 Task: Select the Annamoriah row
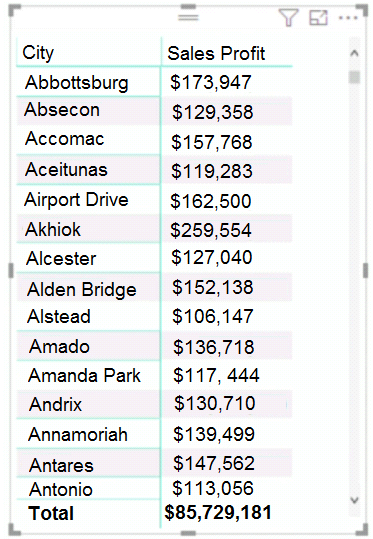pos(154,434)
